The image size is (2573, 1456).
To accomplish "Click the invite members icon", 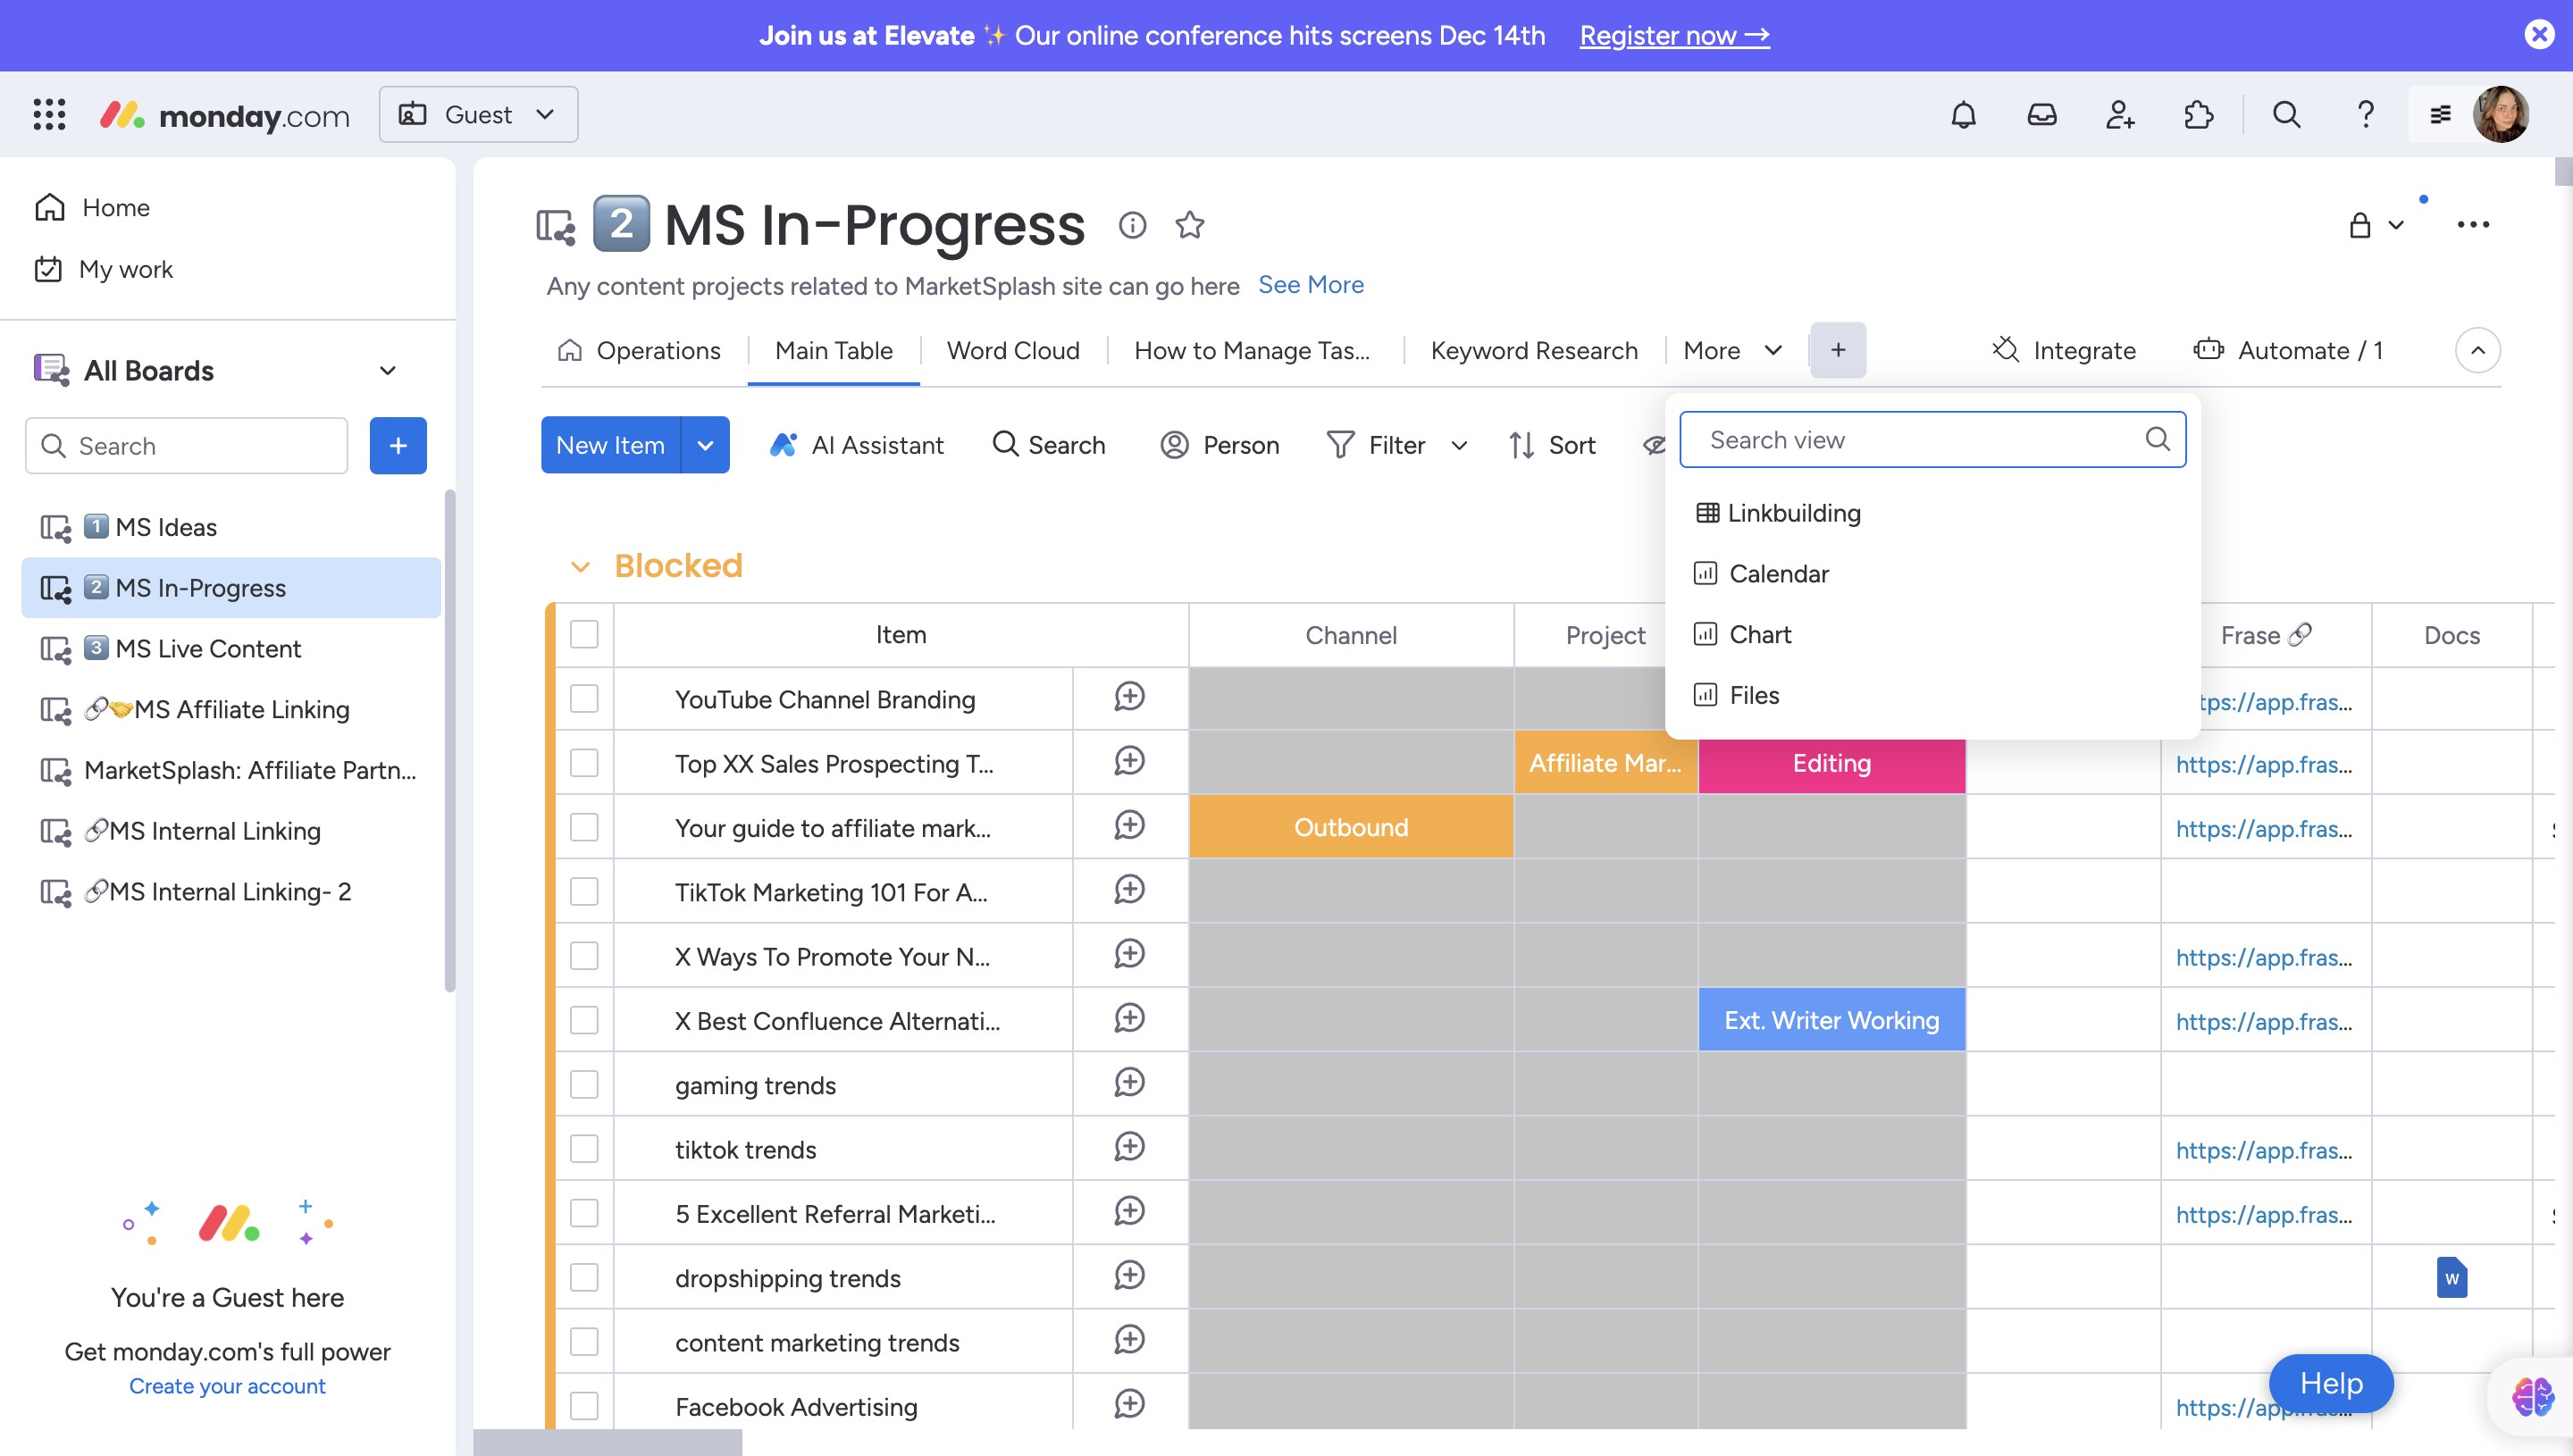I will click(2119, 115).
